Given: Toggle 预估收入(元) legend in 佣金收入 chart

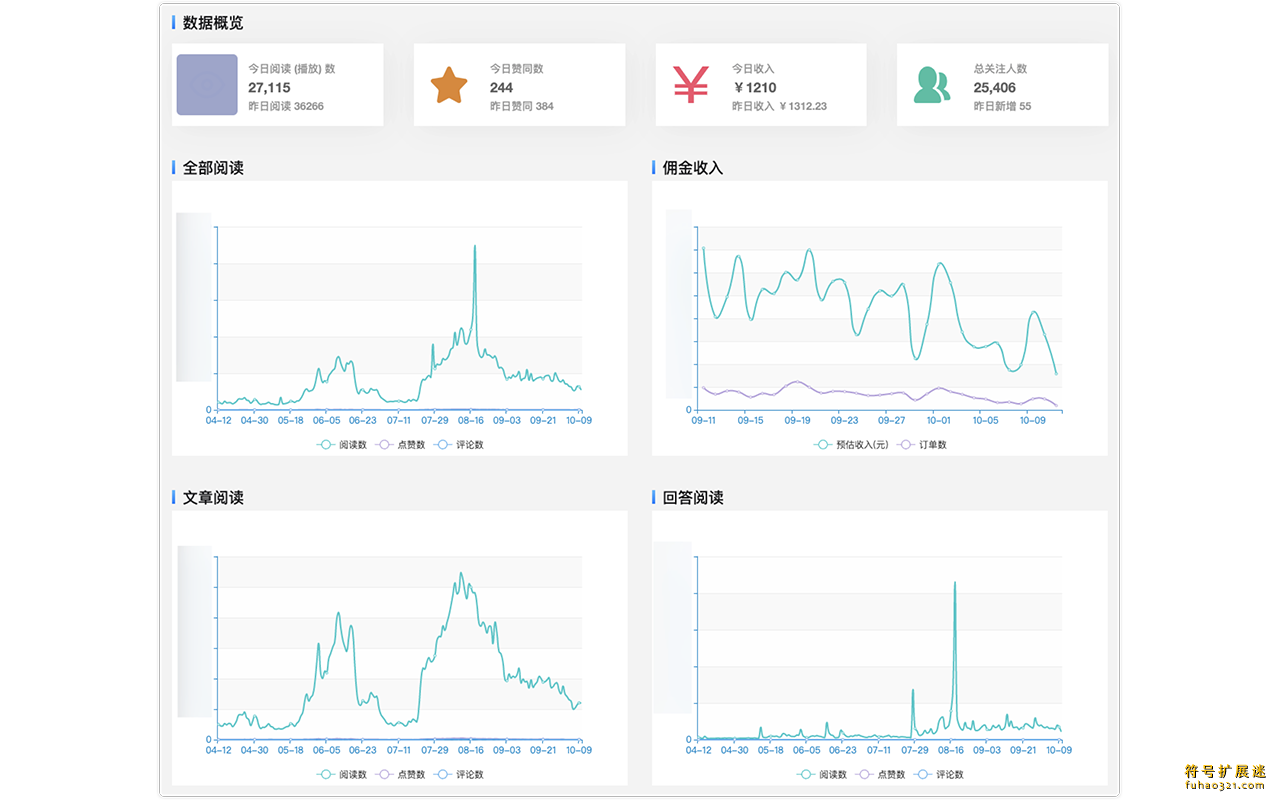Looking at the screenshot, I should tap(851, 445).
